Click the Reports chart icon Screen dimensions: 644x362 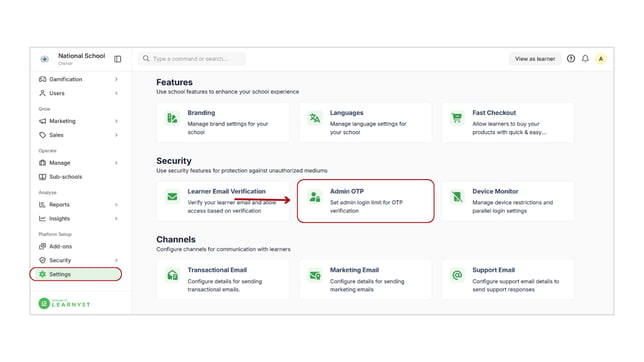[x=42, y=205]
